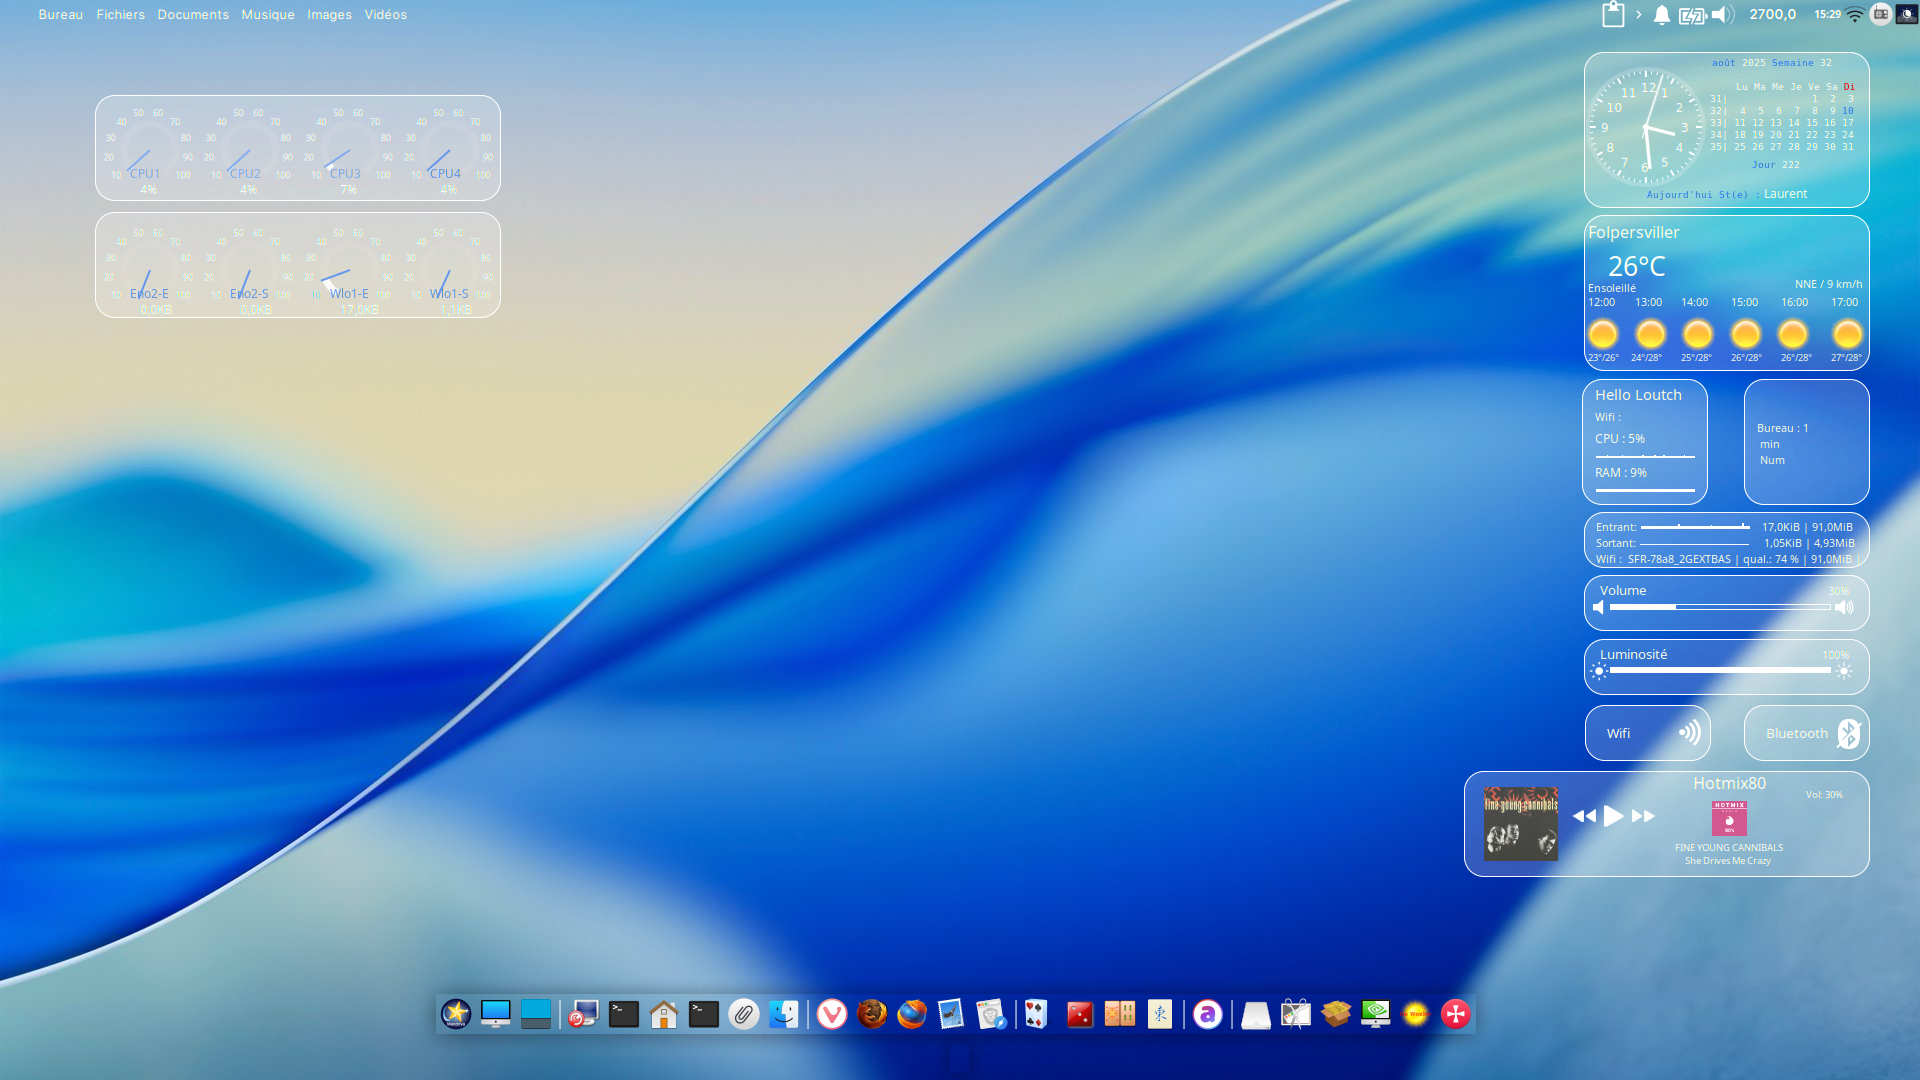Click the Luminosité brightness slider bar
The width and height of the screenshot is (1920, 1080).
1720,671
